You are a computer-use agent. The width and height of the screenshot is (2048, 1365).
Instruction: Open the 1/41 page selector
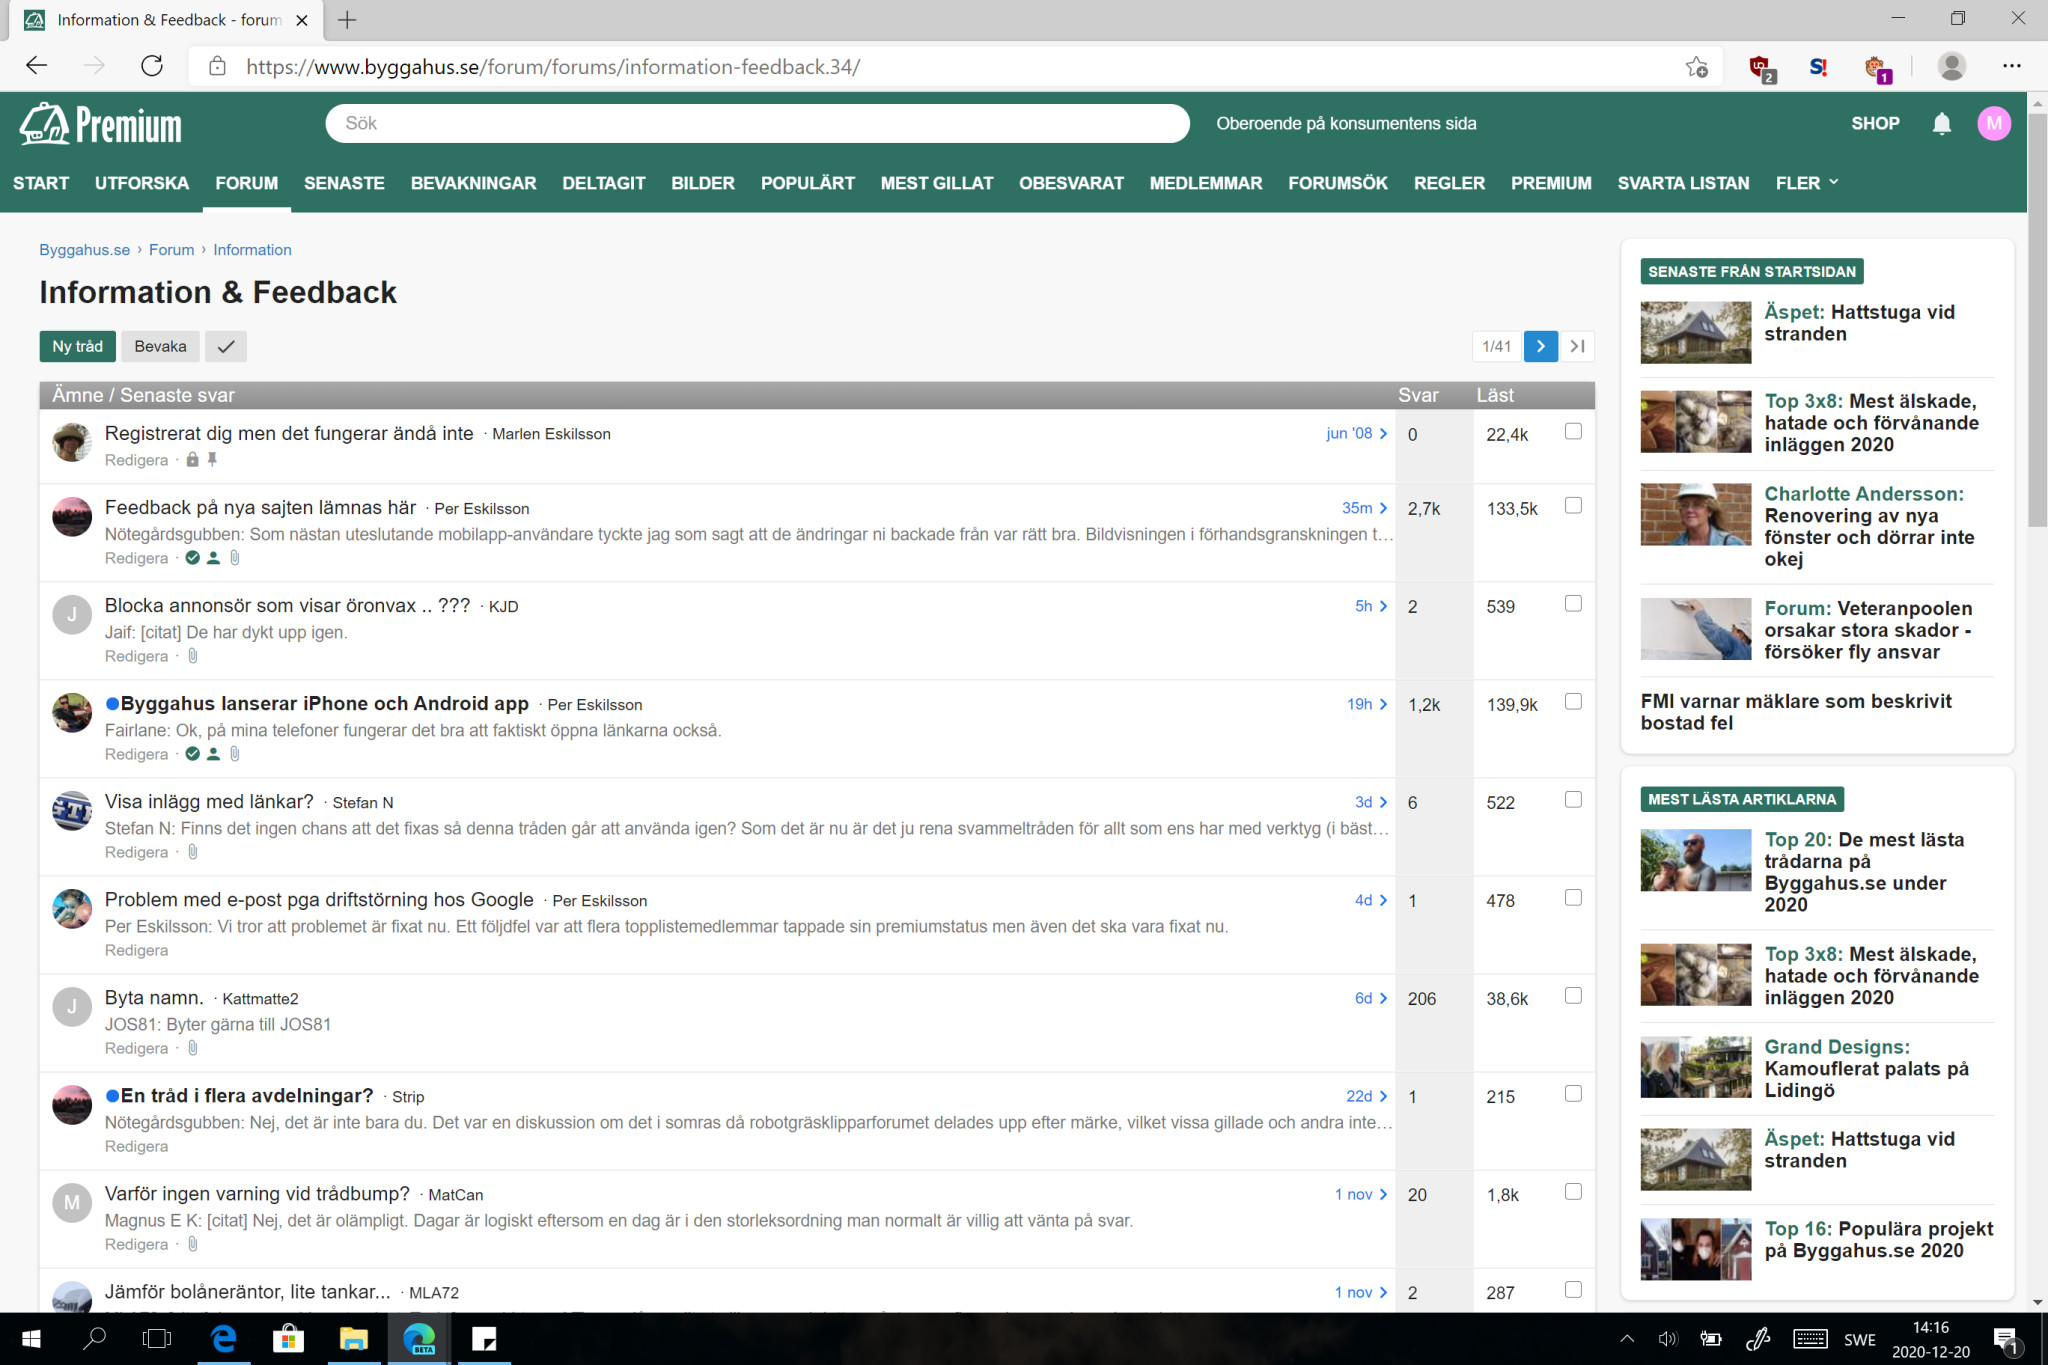click(x=1496, y=346)
